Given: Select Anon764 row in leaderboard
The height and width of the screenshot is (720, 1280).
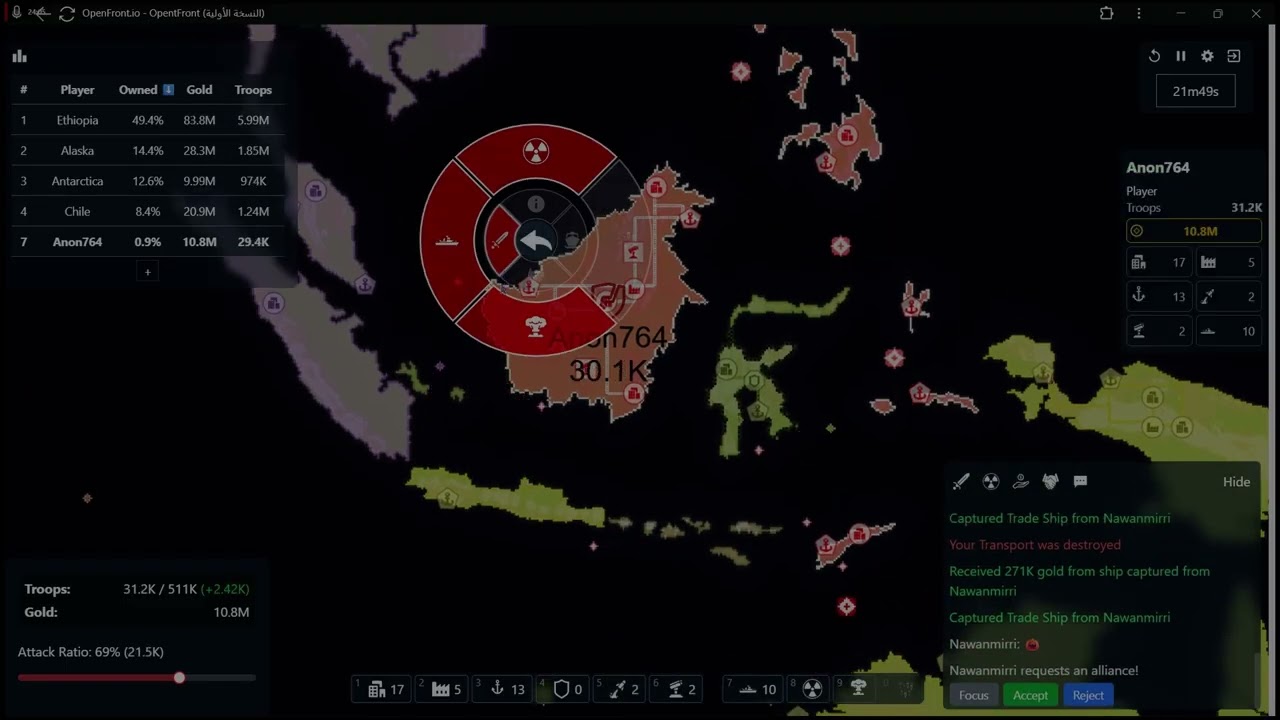Looking at the screenshot, I should 147,242.
